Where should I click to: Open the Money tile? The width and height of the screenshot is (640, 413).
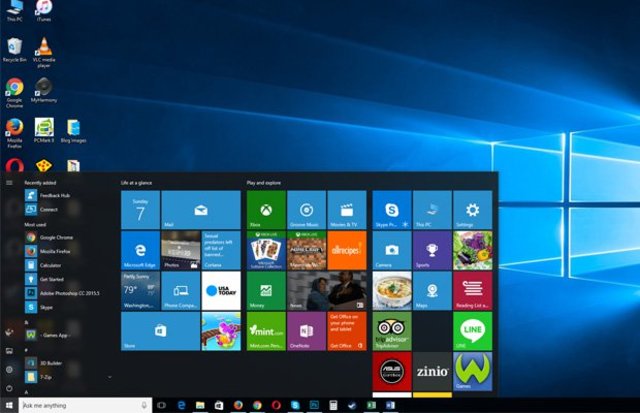[x=266, y=291]
